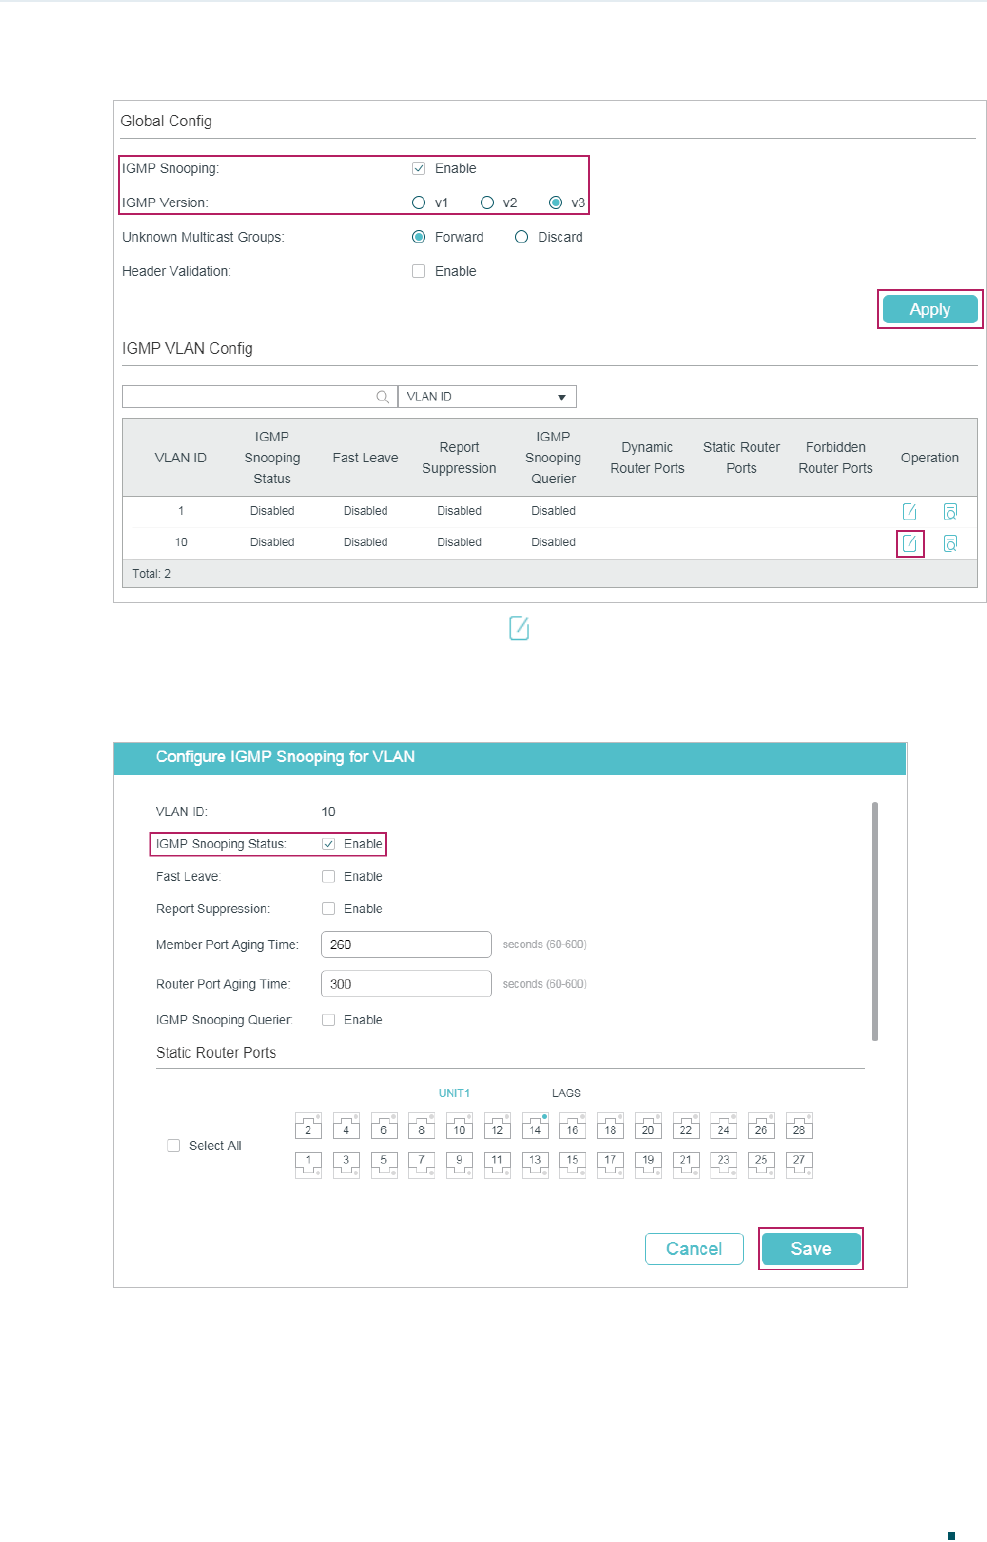
Task: Select port 18 in Static Router Ports
Action: pos(610,1126)
